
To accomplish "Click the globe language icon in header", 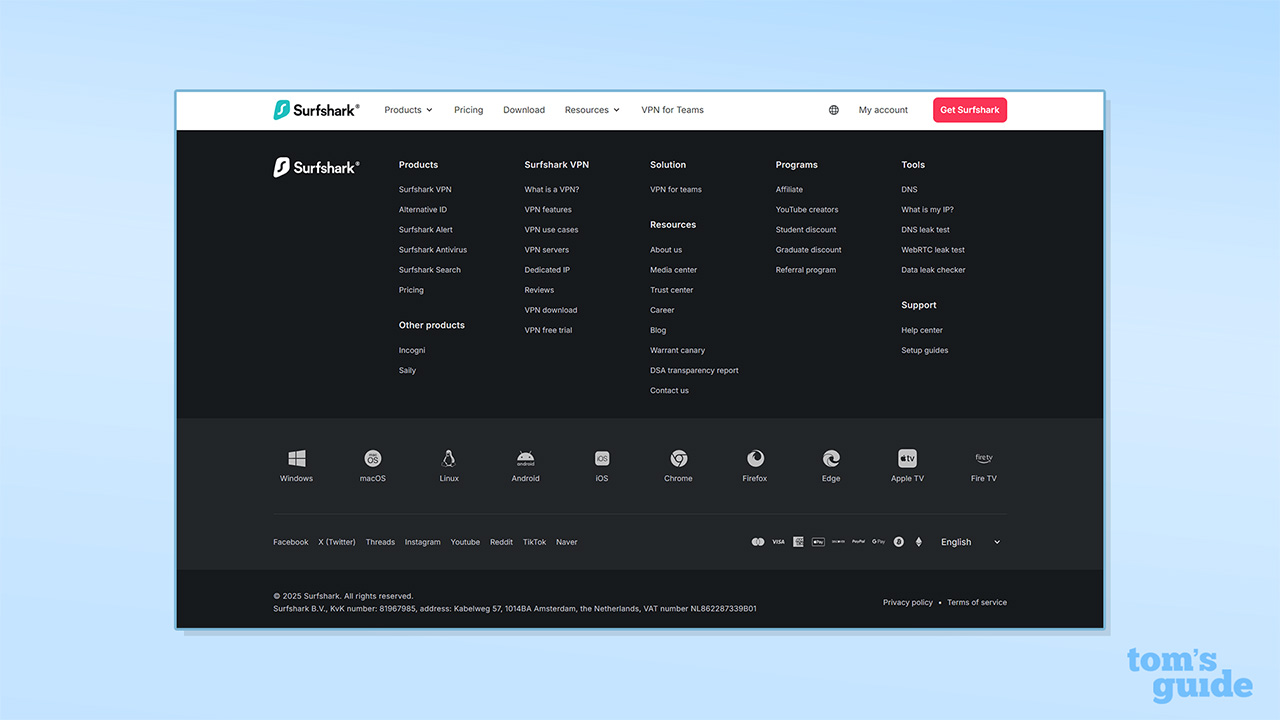I will (x=834, y=110).
